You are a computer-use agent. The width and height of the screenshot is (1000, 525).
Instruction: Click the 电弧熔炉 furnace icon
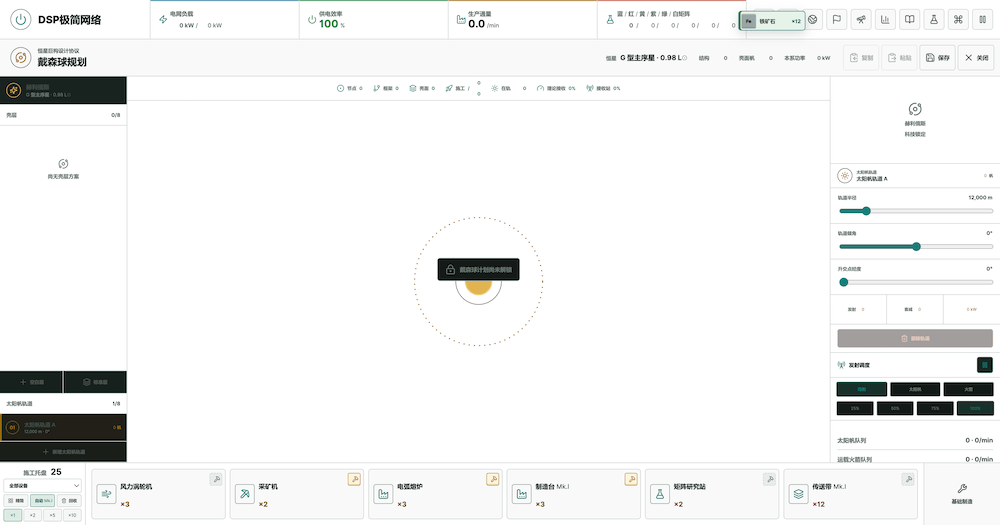pos(383,494)
